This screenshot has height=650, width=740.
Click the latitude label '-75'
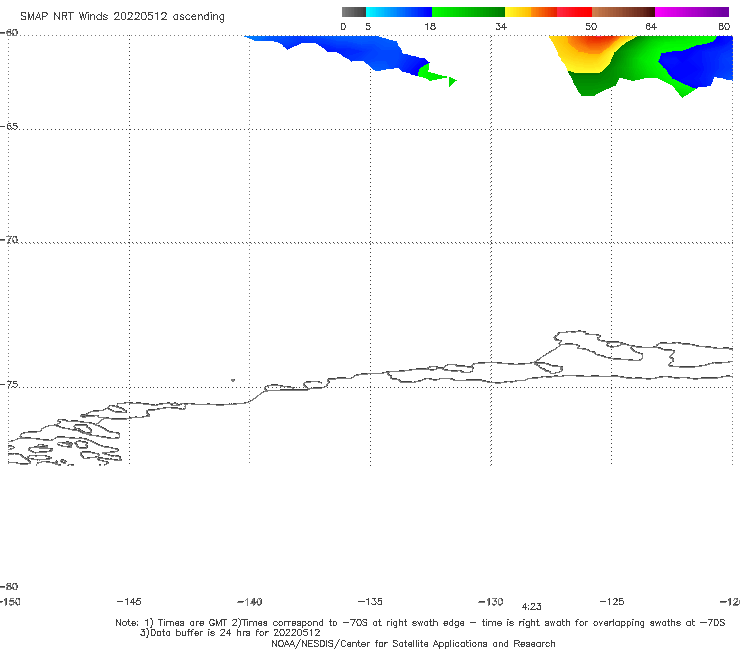tap(9, 385)
